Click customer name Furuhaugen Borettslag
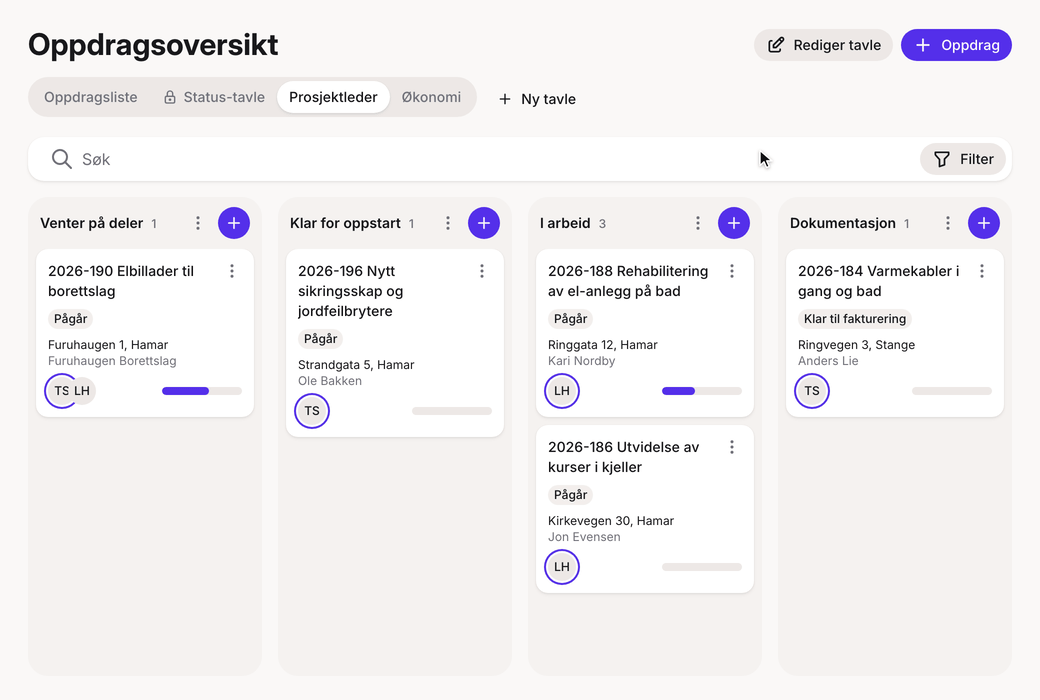The width and height of the screenshot is (1040, 700). (x=112, y=361)
